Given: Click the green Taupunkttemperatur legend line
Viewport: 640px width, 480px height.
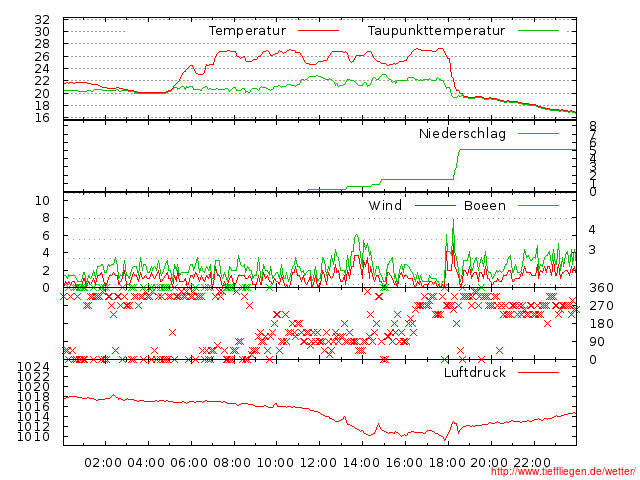Looking at the screenshot, I should point(538,31).
